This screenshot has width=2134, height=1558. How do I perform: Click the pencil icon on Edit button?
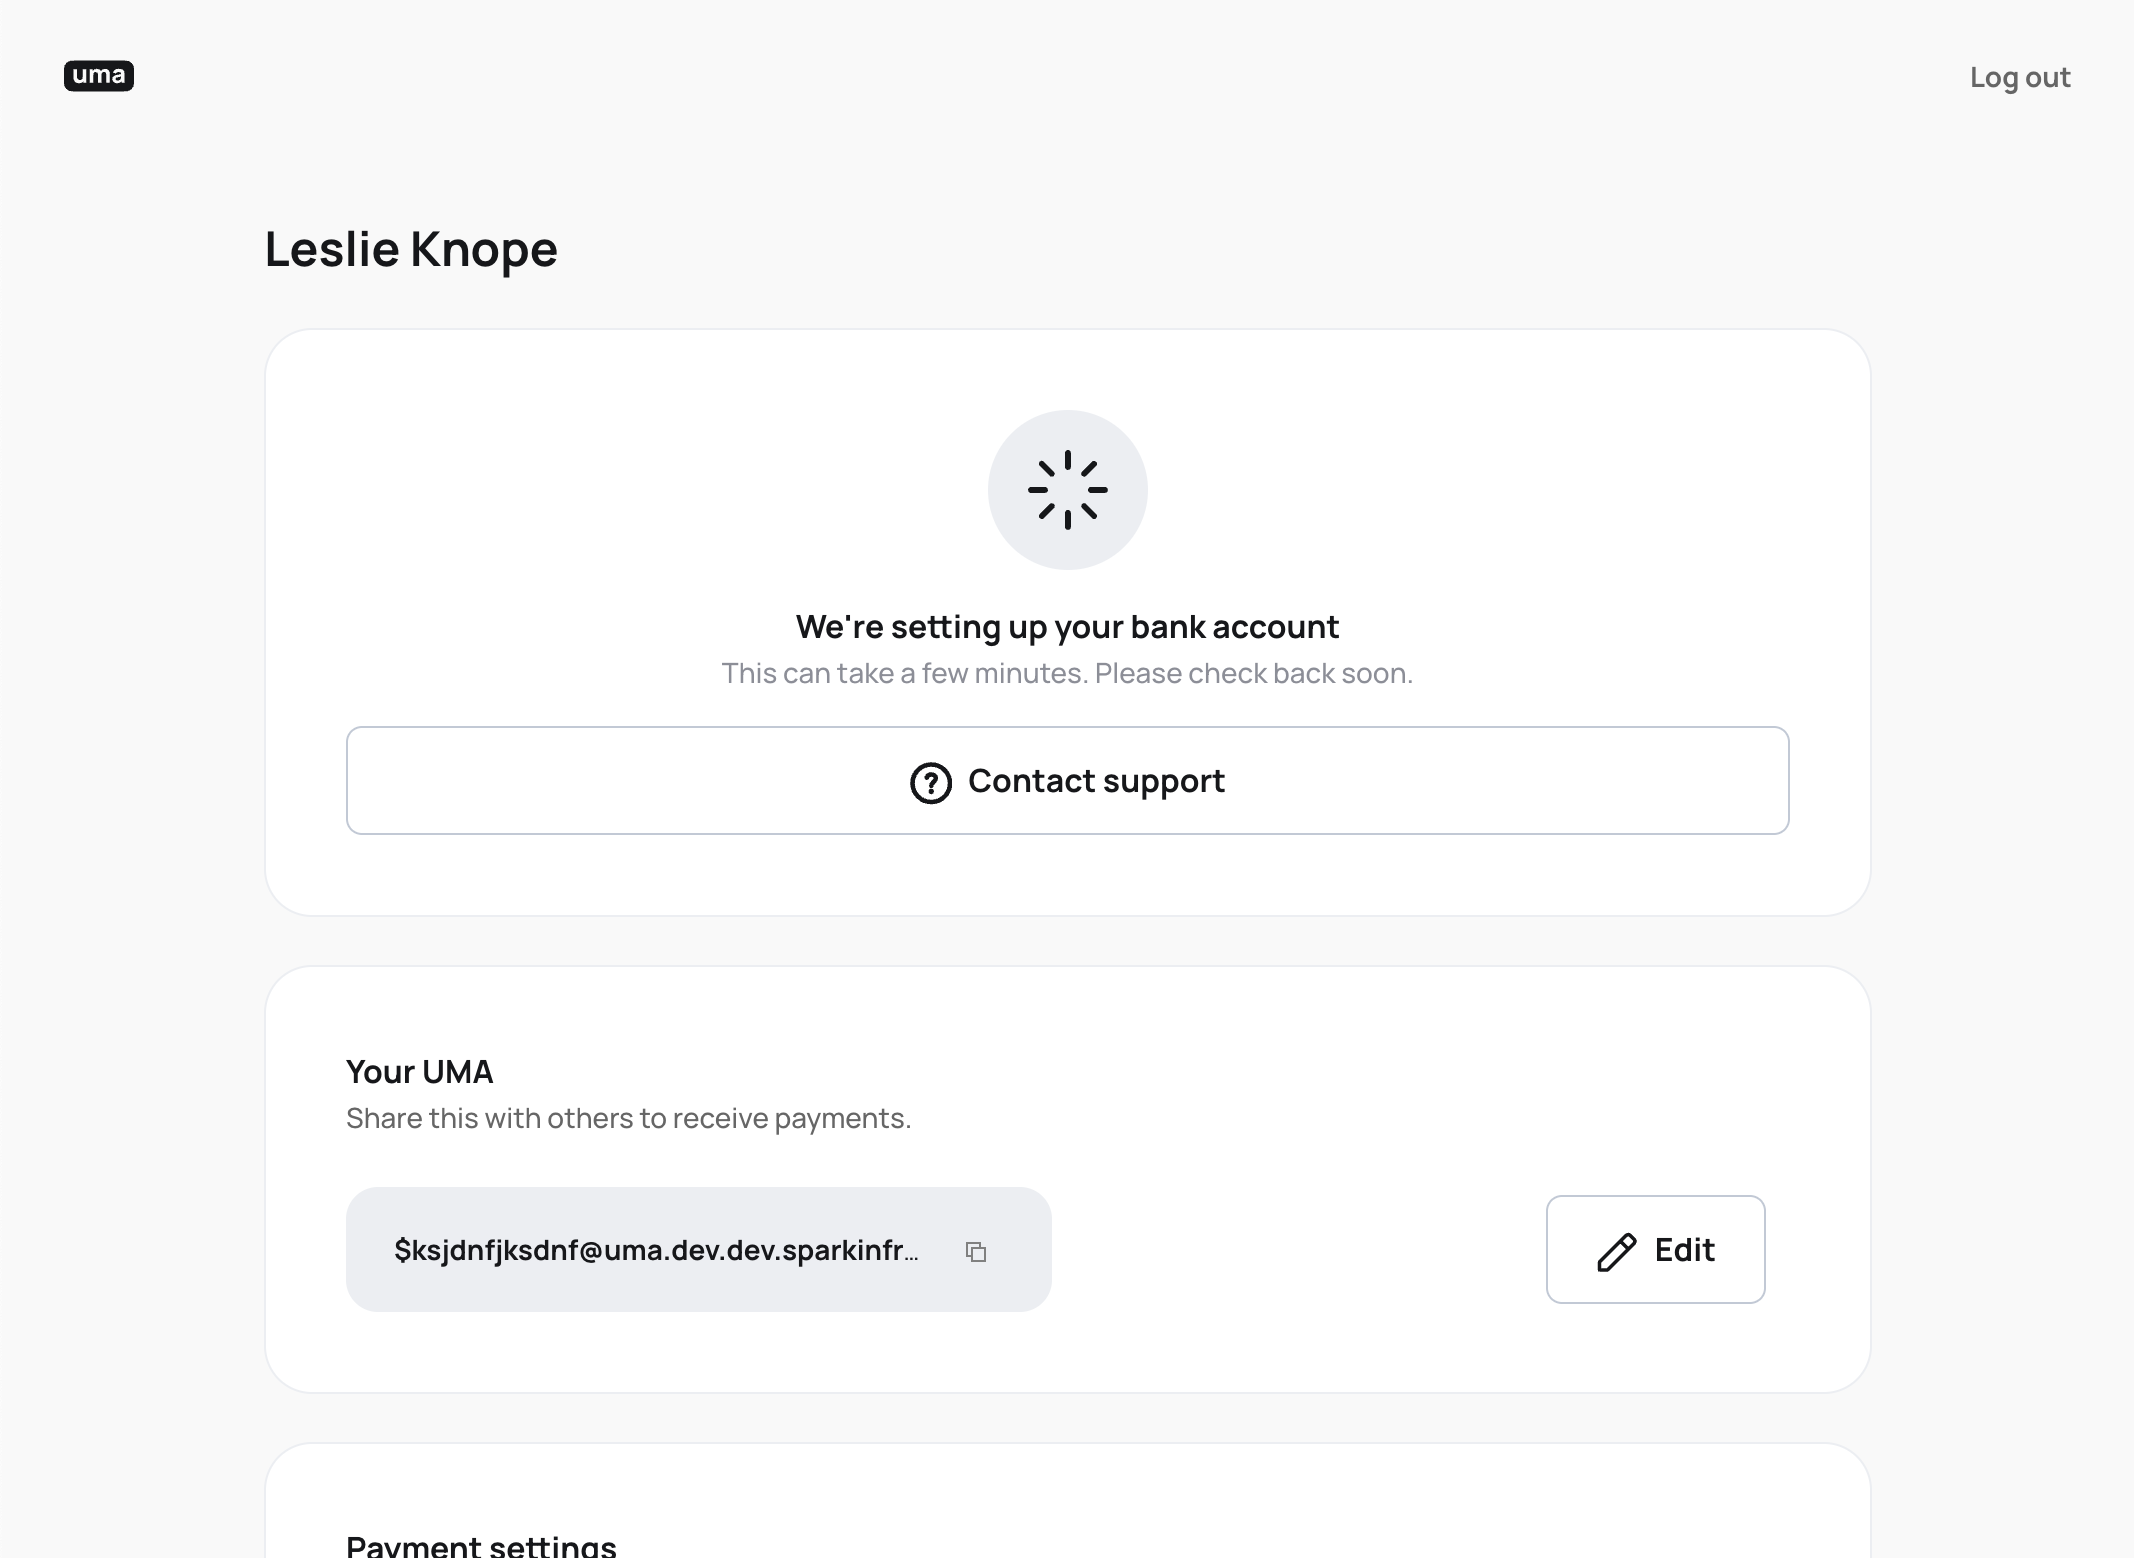click(1616, 1251)
